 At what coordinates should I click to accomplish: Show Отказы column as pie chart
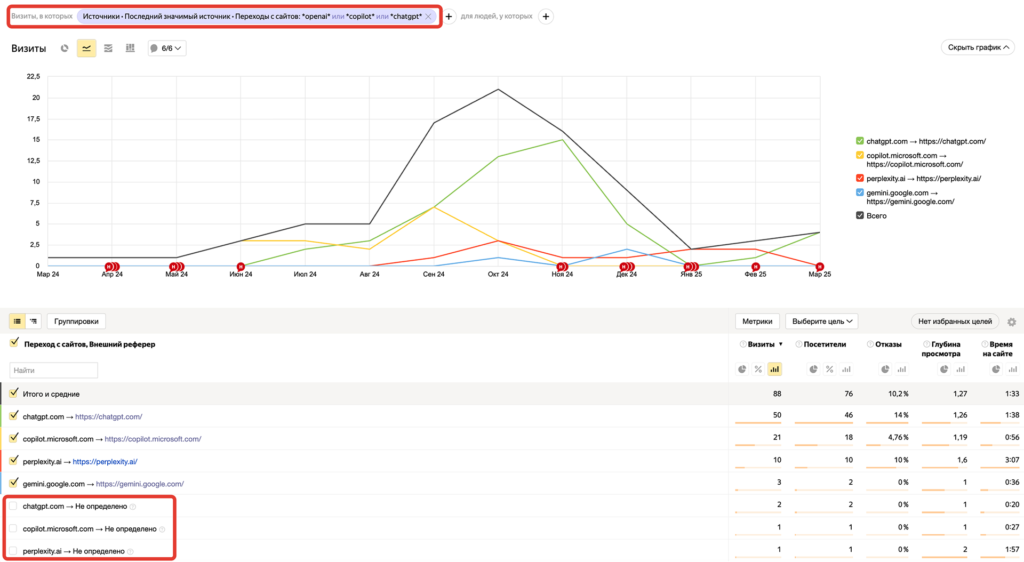pos(885,369)
